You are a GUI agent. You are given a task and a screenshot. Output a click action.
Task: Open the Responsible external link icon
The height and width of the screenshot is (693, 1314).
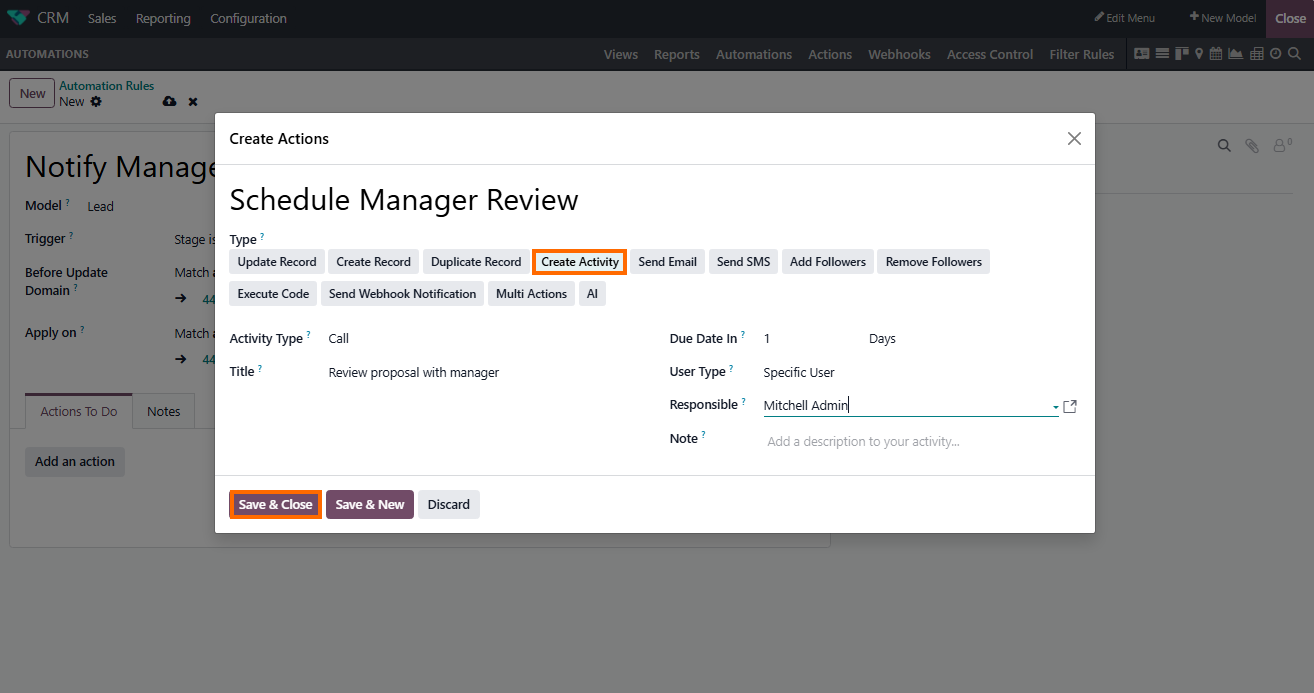(1070, 406)
